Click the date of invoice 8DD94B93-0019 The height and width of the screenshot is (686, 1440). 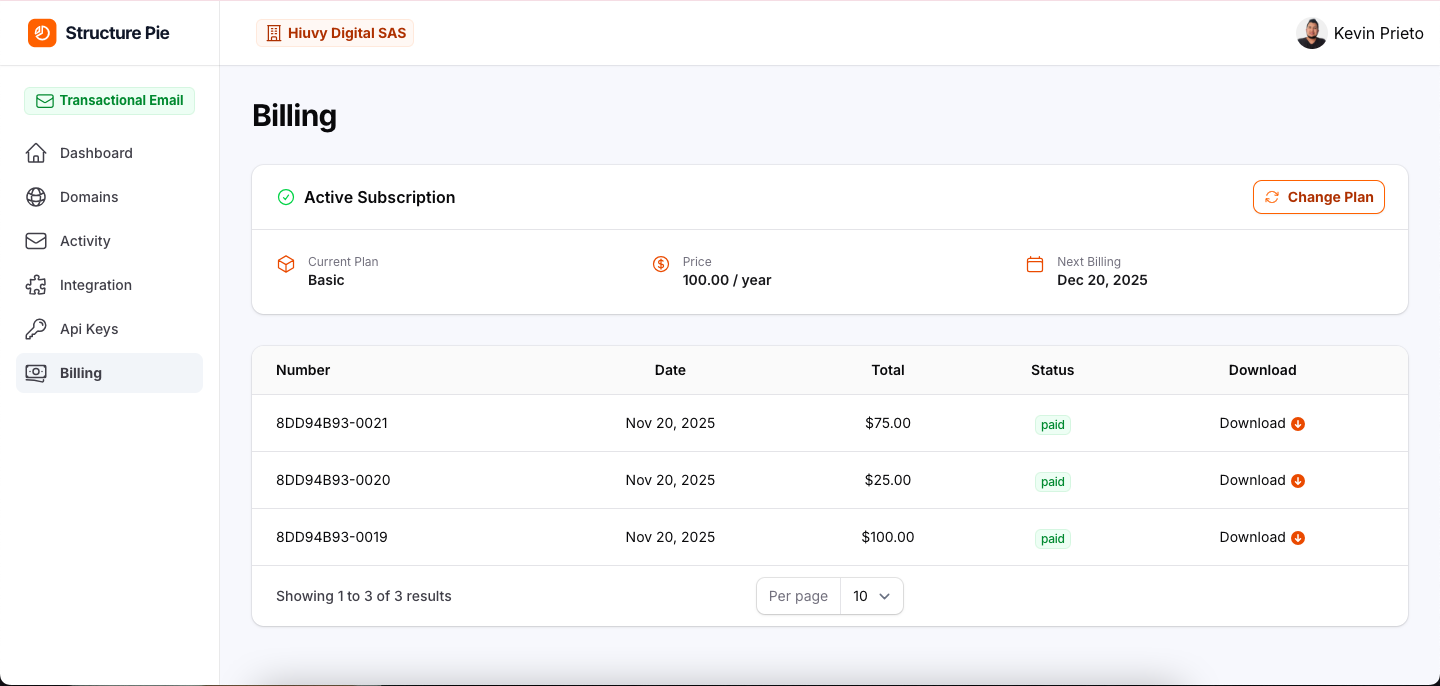pos(670,537)
